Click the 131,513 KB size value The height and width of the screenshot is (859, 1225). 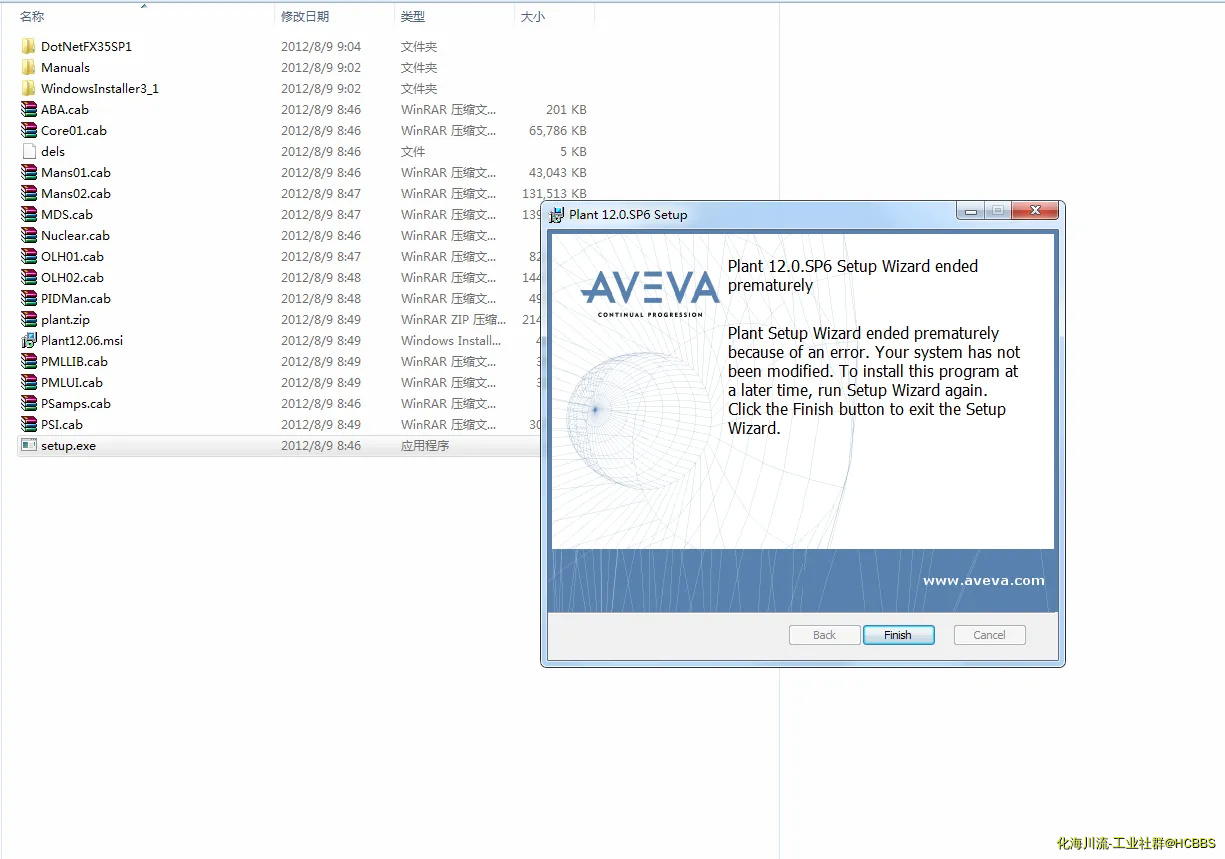(555, 193)
